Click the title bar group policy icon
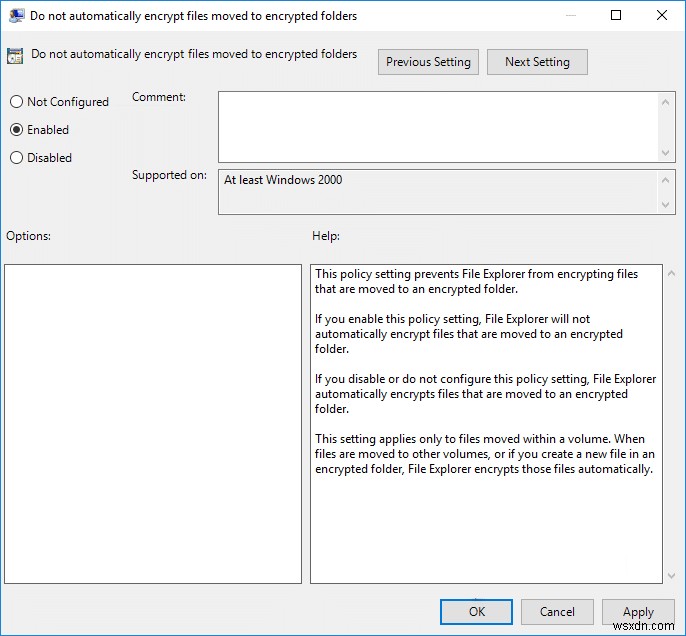Image resolution: width=686 pixels, height=636 pixels. (16, 16)
